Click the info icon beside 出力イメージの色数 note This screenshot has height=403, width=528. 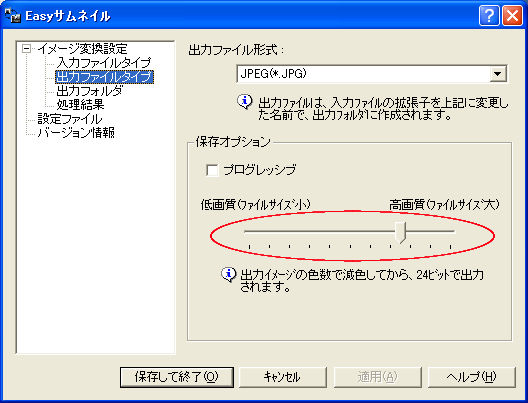pos(229,274)
